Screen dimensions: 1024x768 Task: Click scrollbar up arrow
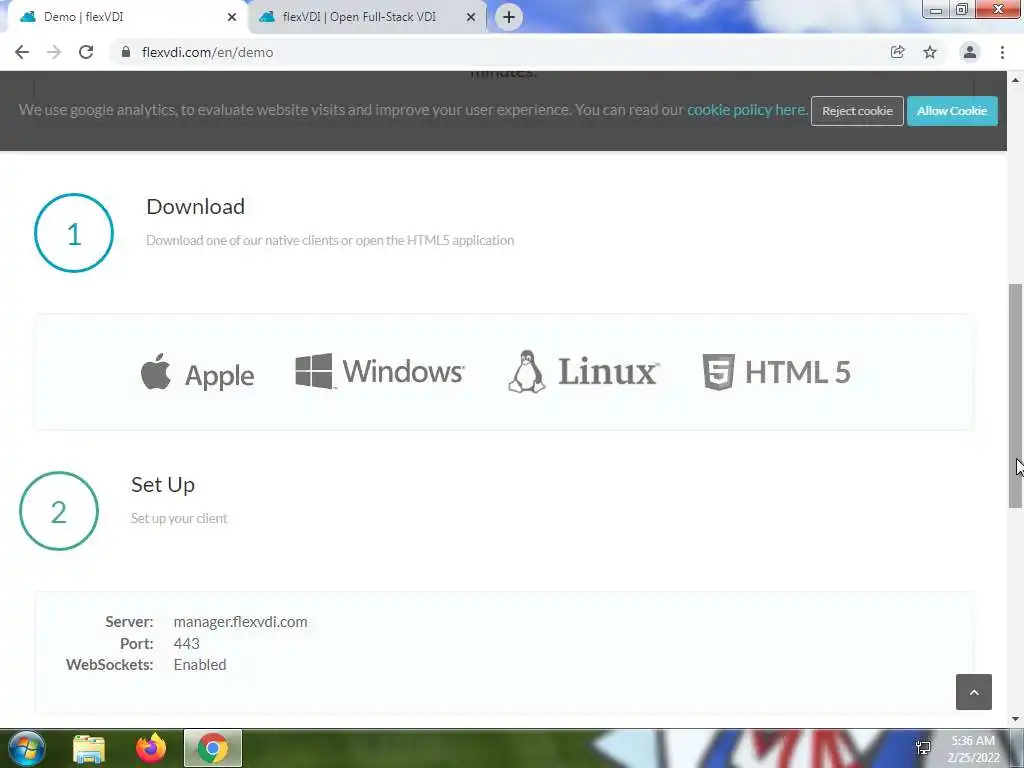tap(1015, 80)
